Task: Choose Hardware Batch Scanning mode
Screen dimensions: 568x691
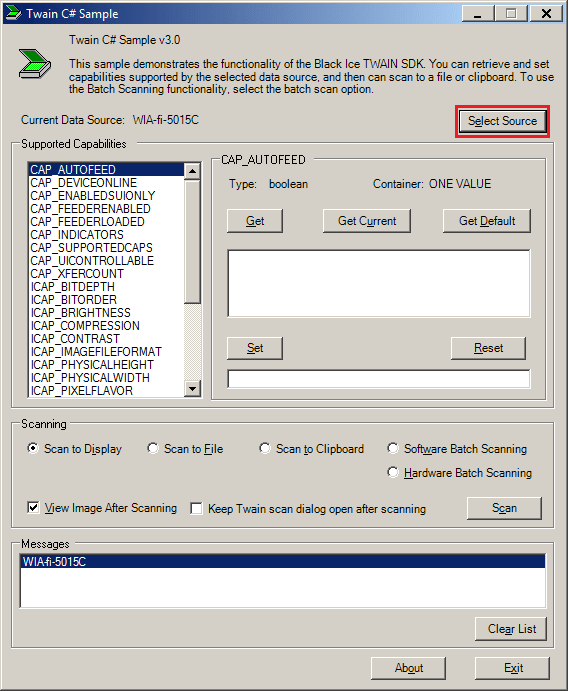Action: pos(393,472)
